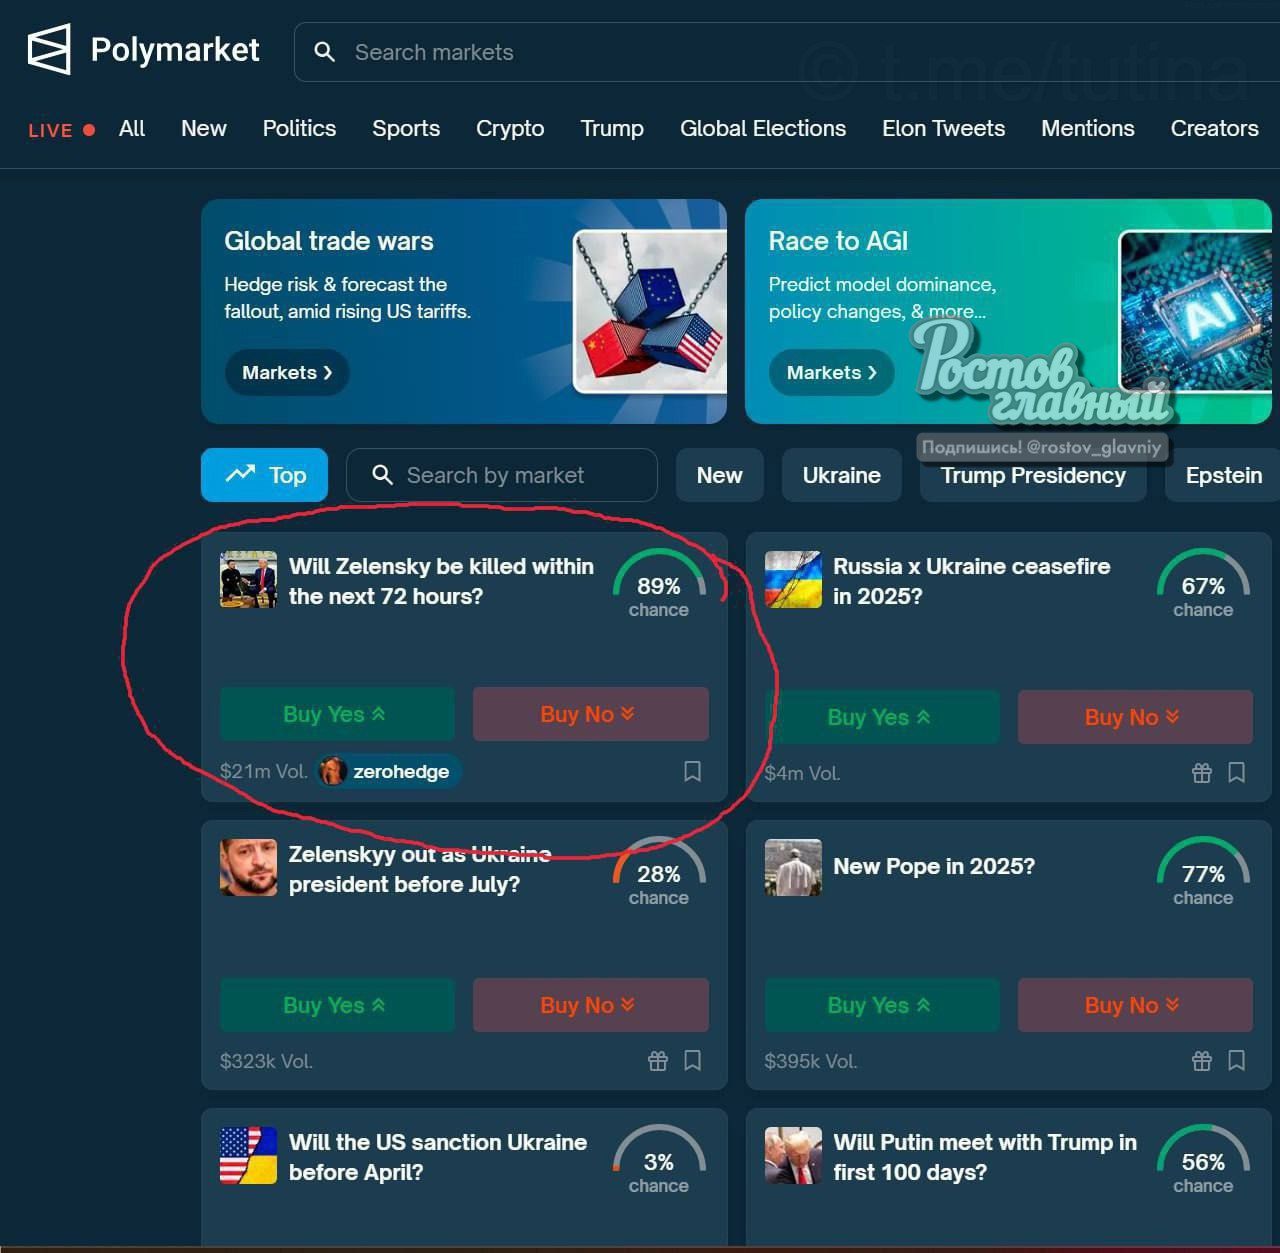Screen dimensions: 1280x1253
Task: Filter by the Ukraine chip
Action: coord(842,475)
